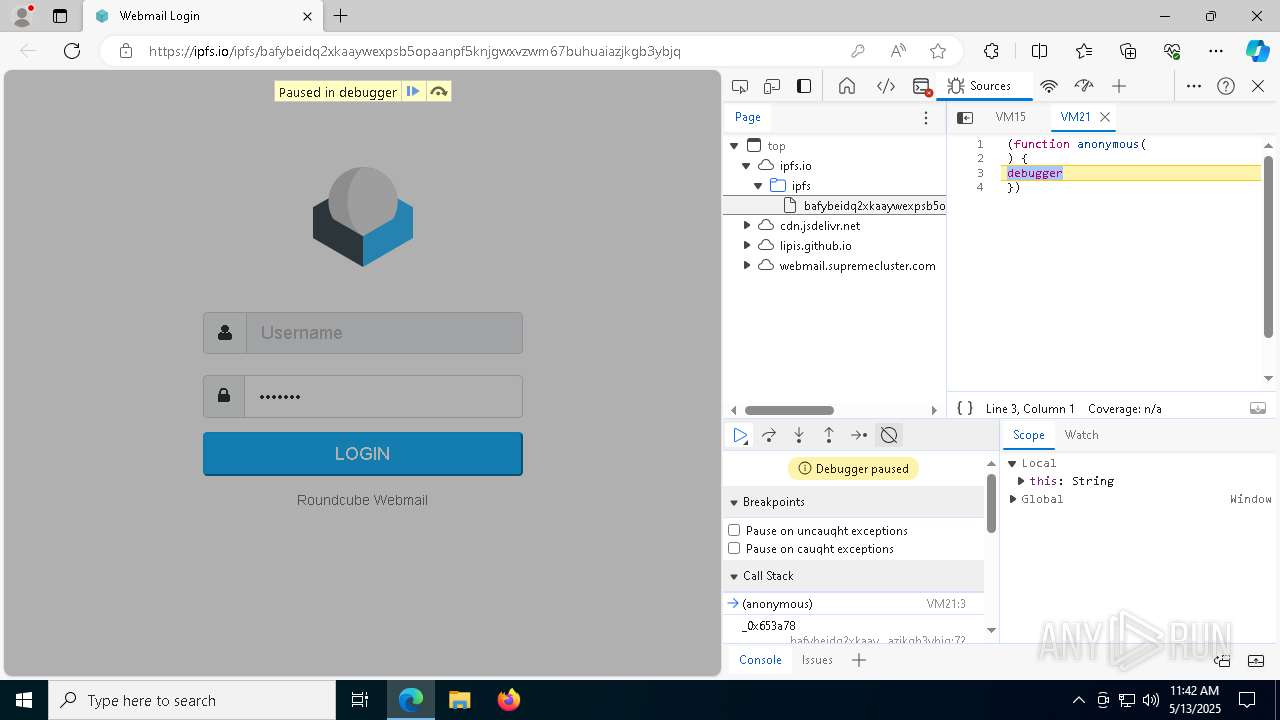Expand the Global scope
The width and height of the screenshot is (1280, 720).
point(1013,499)
